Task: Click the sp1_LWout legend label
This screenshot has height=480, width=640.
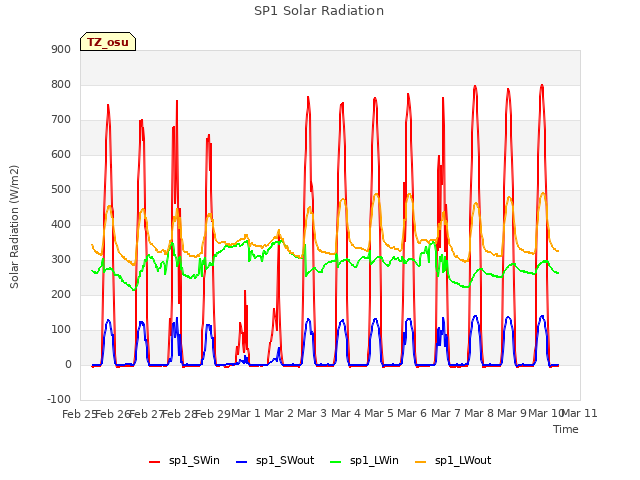Action: (x=463, y=461)
